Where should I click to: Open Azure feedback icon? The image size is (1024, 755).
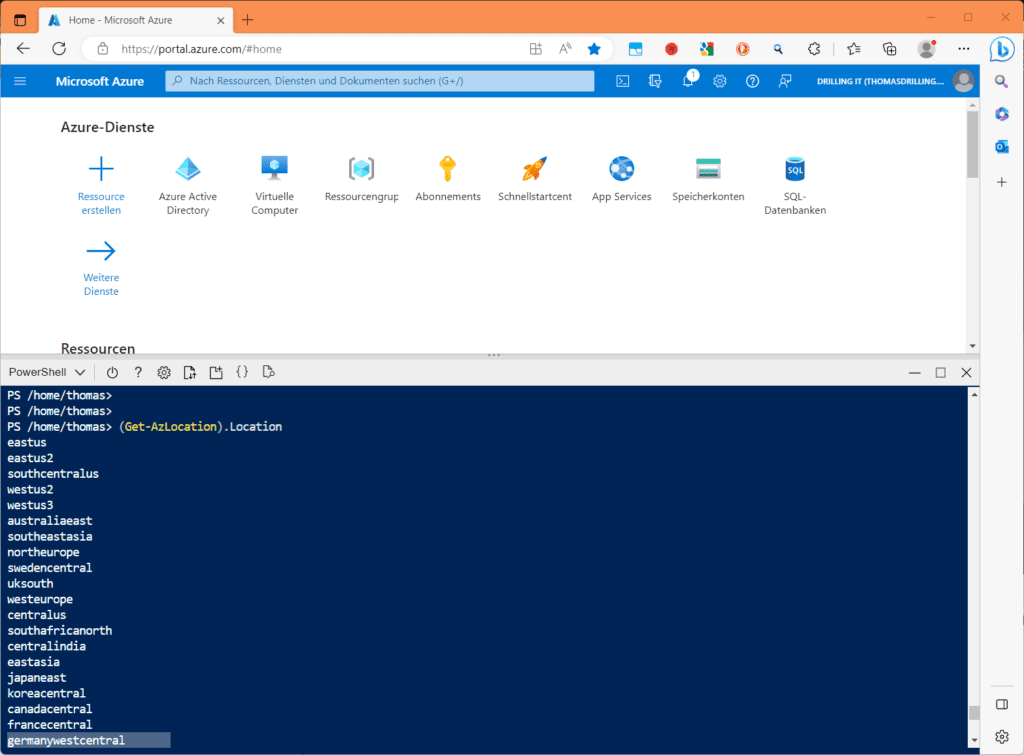click(x=785, y=81)
